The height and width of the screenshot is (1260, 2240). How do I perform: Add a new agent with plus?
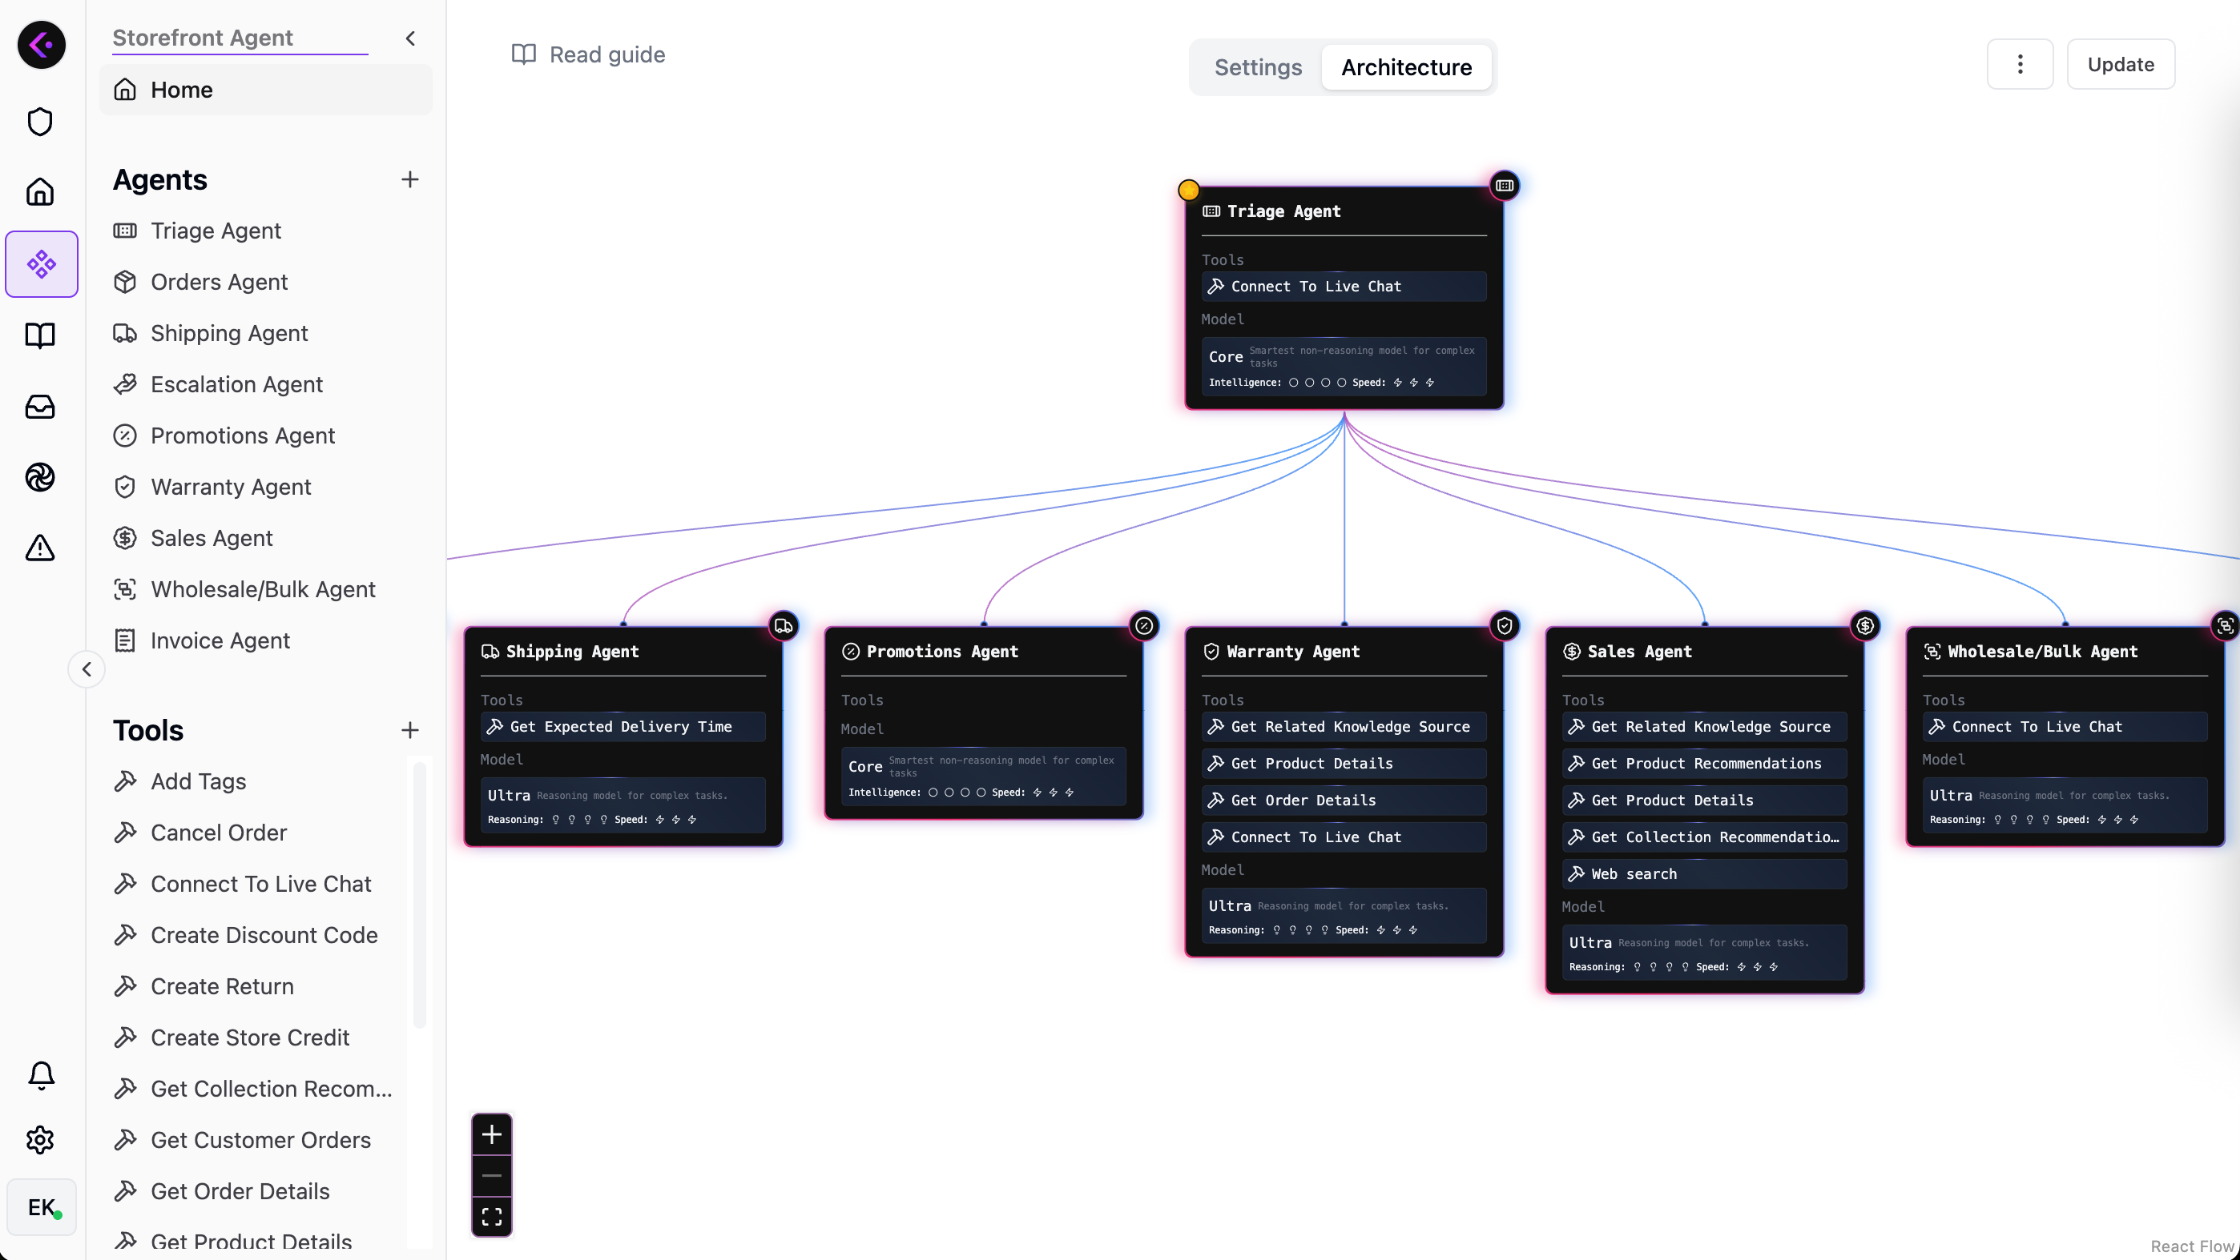(x=410, y=180)
